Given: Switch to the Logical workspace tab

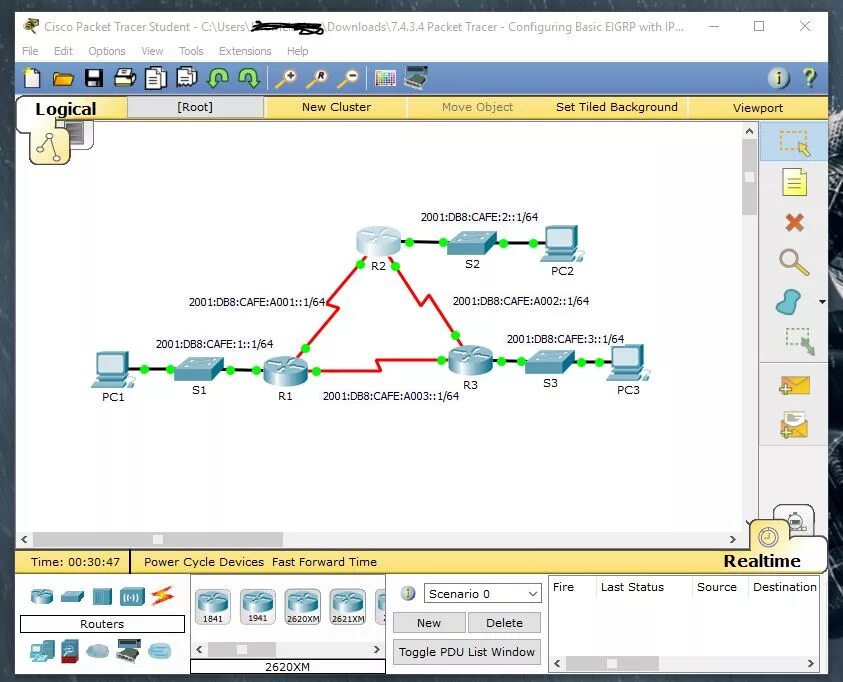Looking at the screenshot, I should point(66,109).
